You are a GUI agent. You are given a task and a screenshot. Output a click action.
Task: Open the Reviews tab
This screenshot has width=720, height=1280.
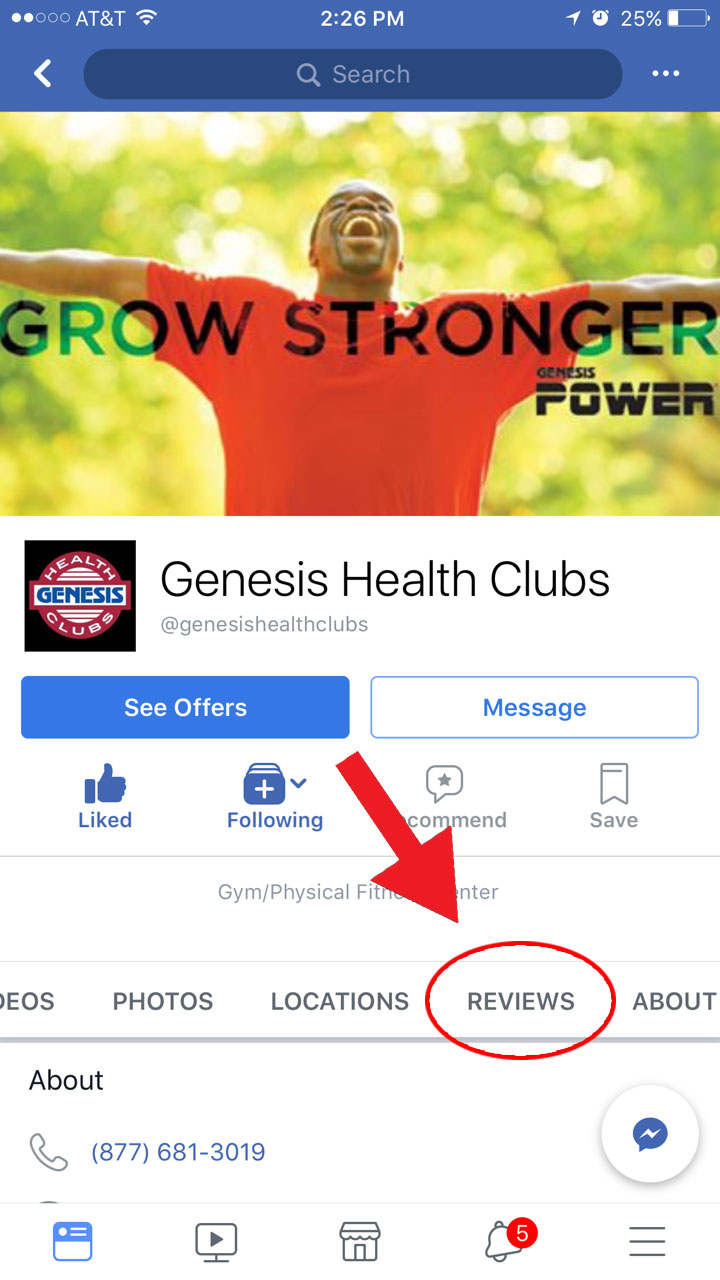[x=521, y=1001]
